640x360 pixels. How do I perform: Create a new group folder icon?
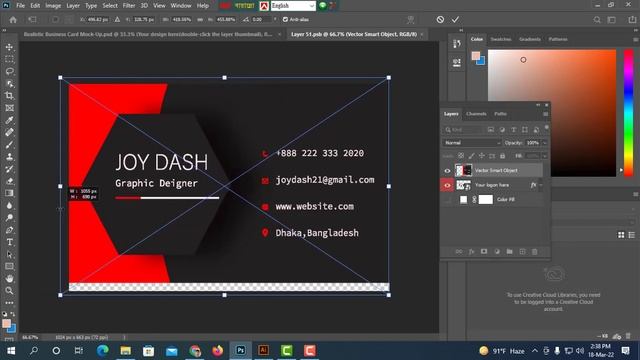(509, 252)
